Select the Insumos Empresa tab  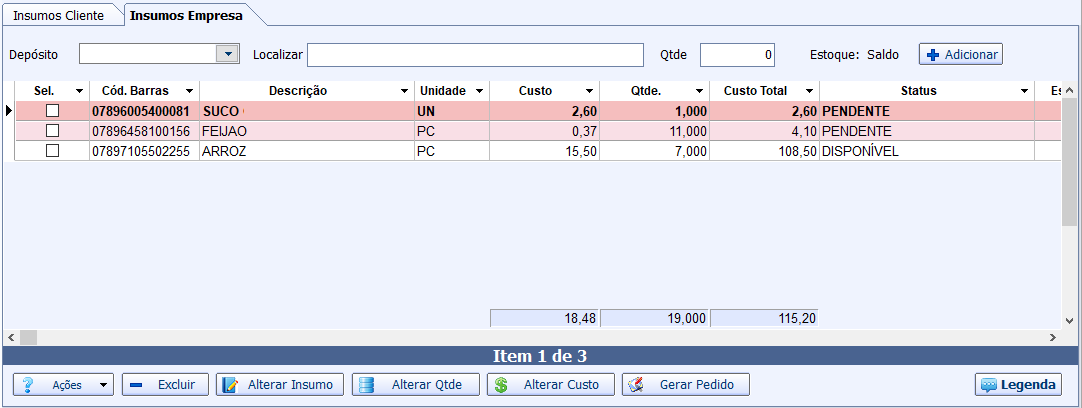(186, 16)
